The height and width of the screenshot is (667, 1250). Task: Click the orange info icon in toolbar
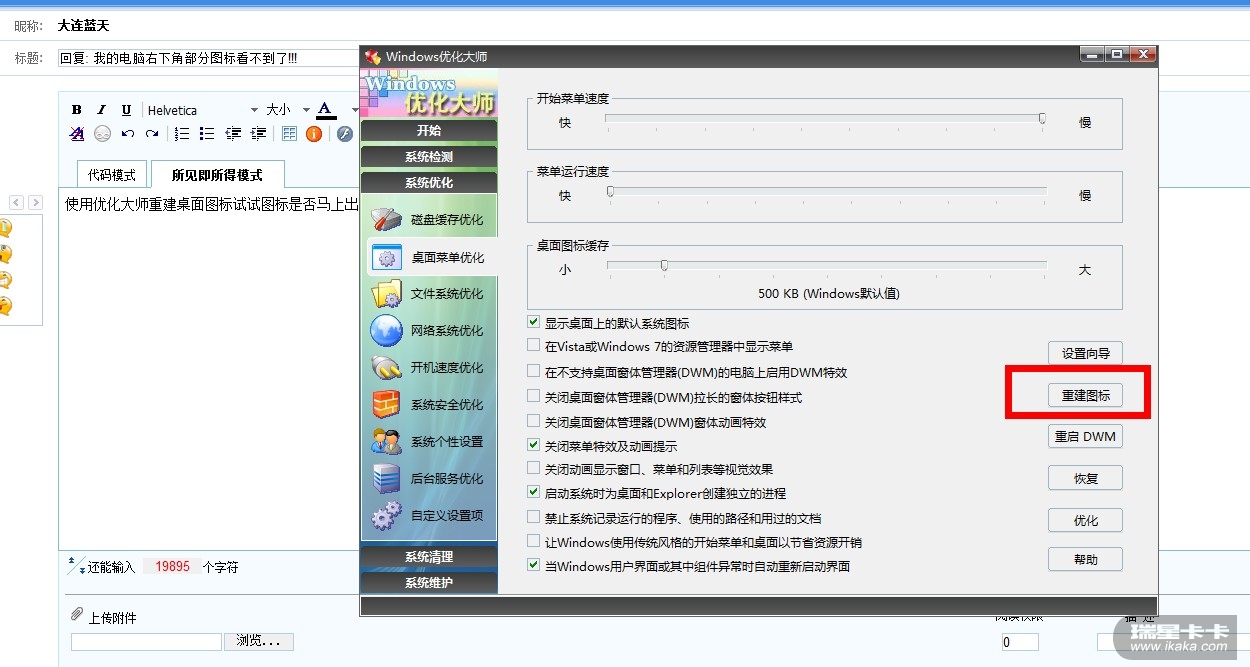click(314, 133)
